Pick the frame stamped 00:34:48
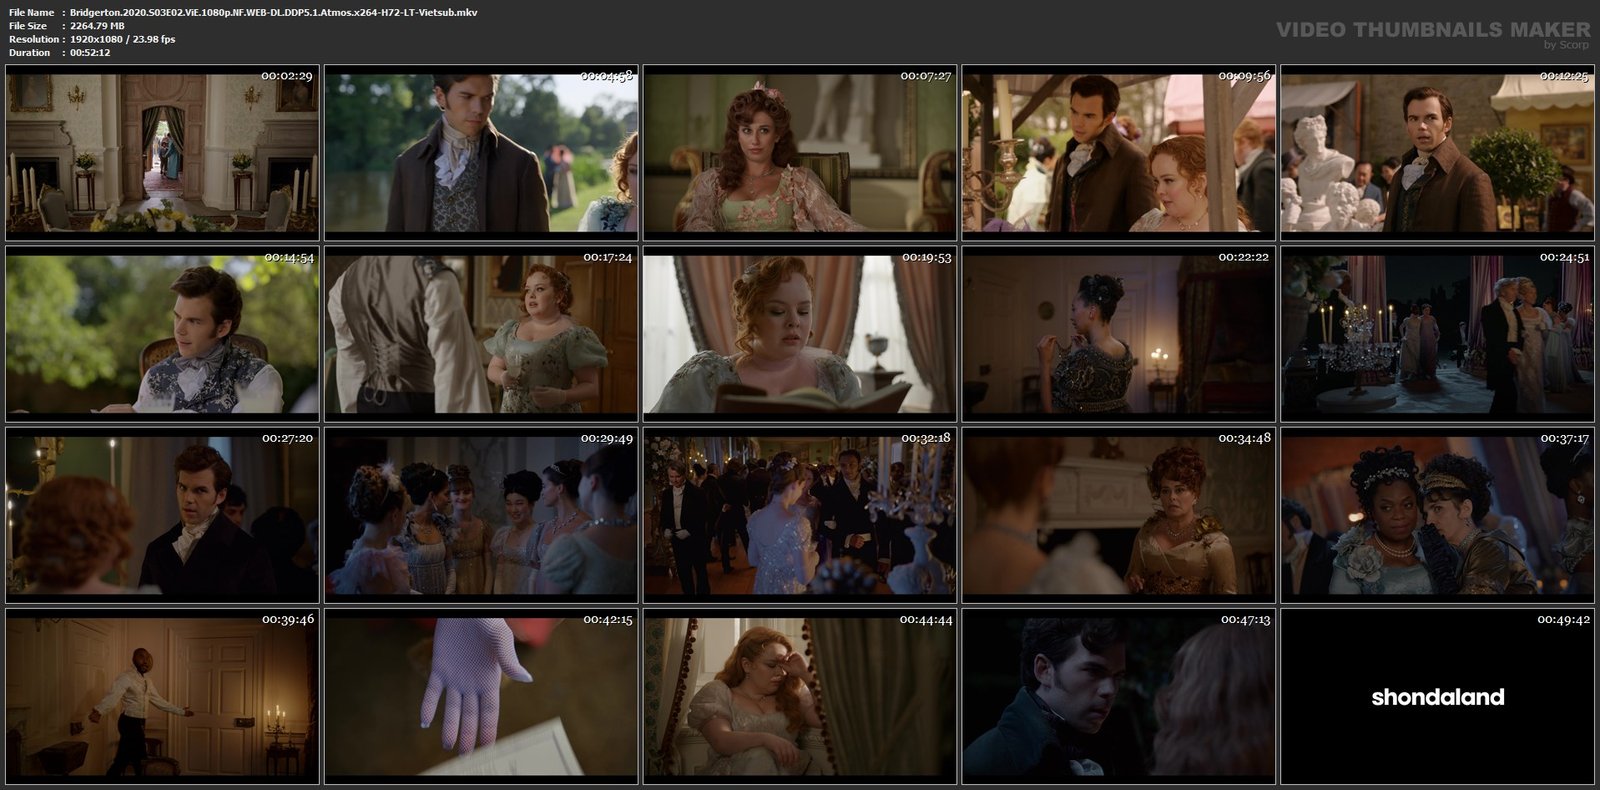 point(1119,515)
